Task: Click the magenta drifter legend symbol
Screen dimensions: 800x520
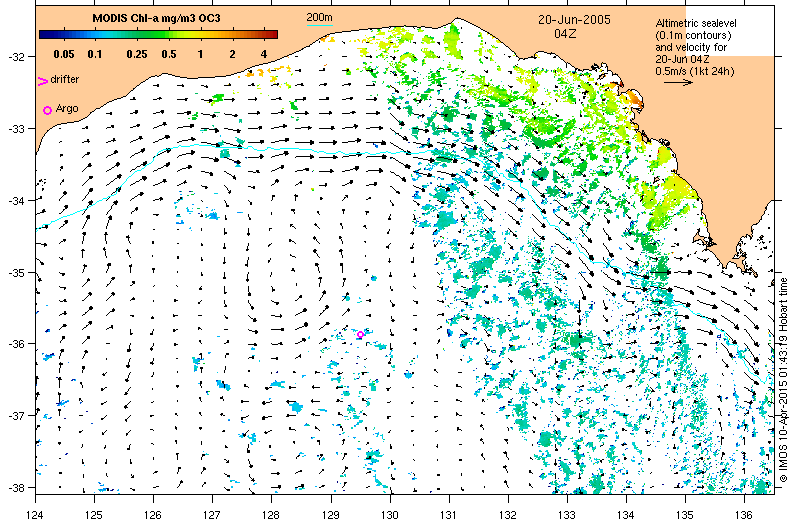Action: (43, 81)
